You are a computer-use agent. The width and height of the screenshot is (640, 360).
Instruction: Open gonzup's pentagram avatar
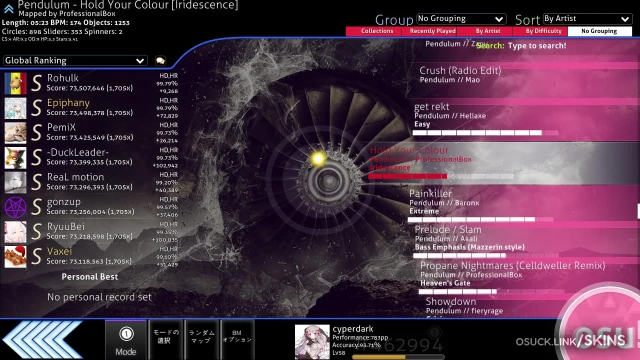[x=15, y=207]
